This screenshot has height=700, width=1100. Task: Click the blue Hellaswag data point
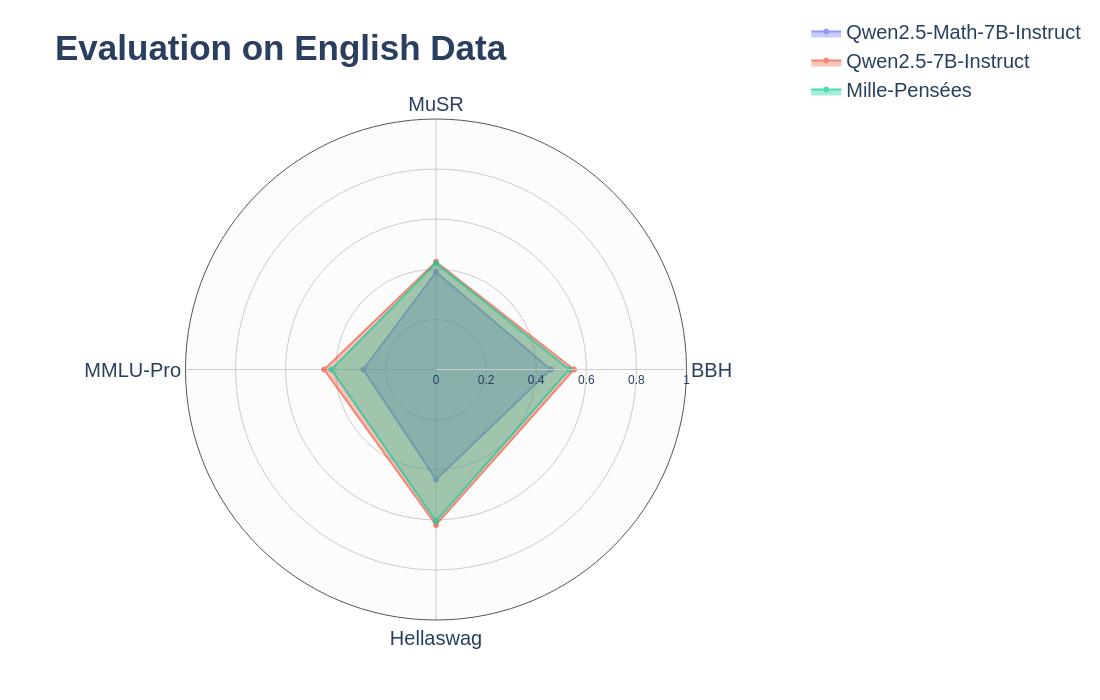(x=436, y=479)
